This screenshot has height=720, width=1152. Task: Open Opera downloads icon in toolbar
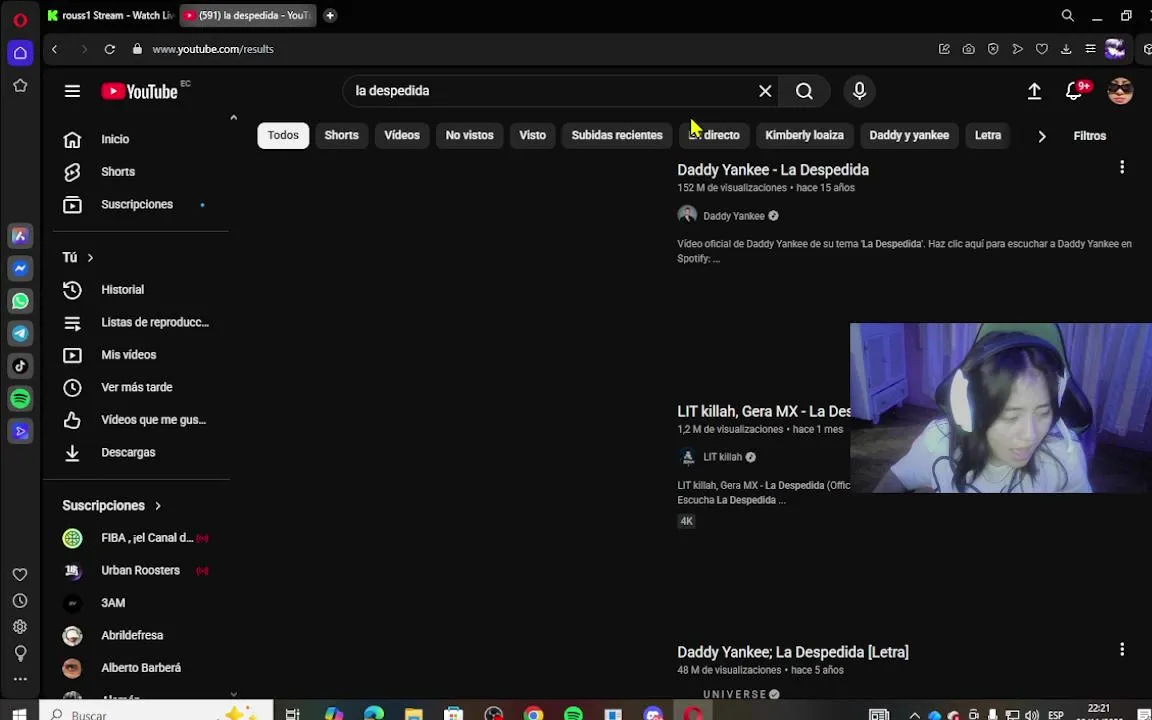pos(1066,49)
